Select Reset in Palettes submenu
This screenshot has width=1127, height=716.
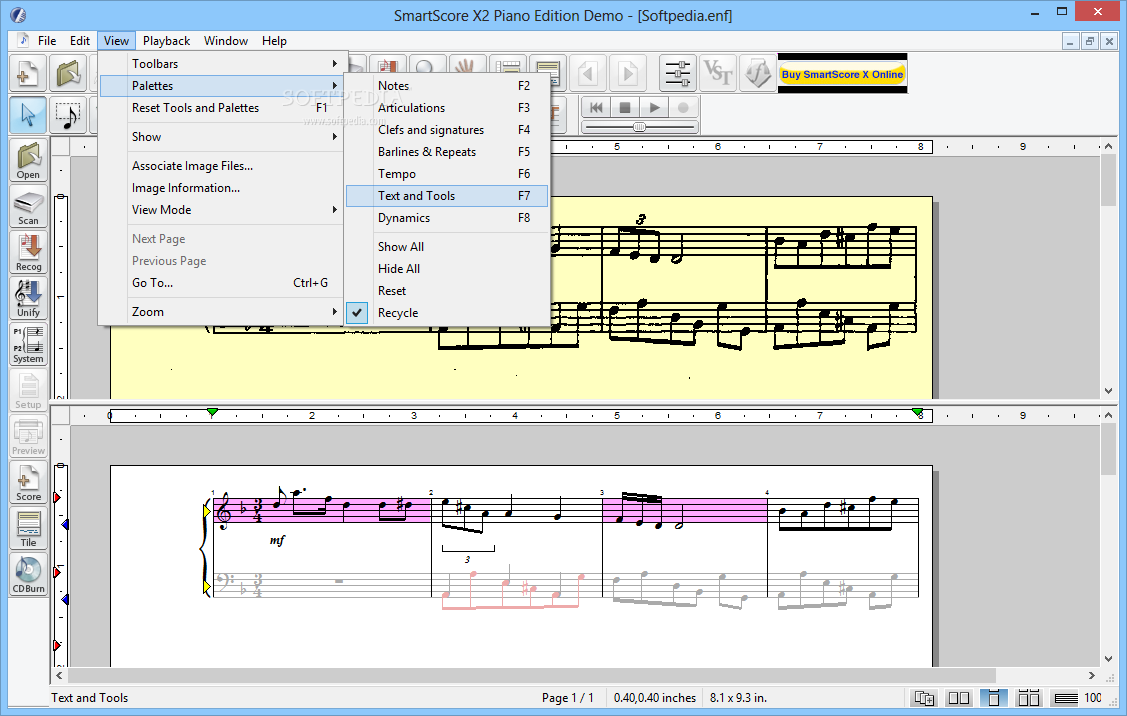coord(446,291)
